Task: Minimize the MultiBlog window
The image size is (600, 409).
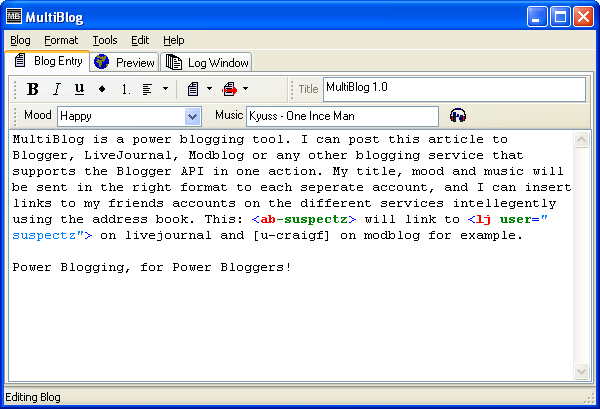Action: (536, 17)
